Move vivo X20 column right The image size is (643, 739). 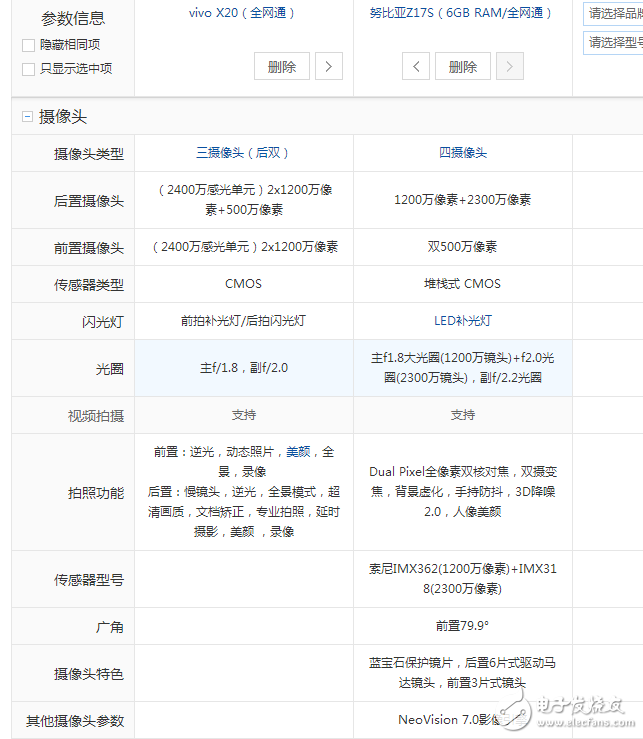[x=329, y=66]
